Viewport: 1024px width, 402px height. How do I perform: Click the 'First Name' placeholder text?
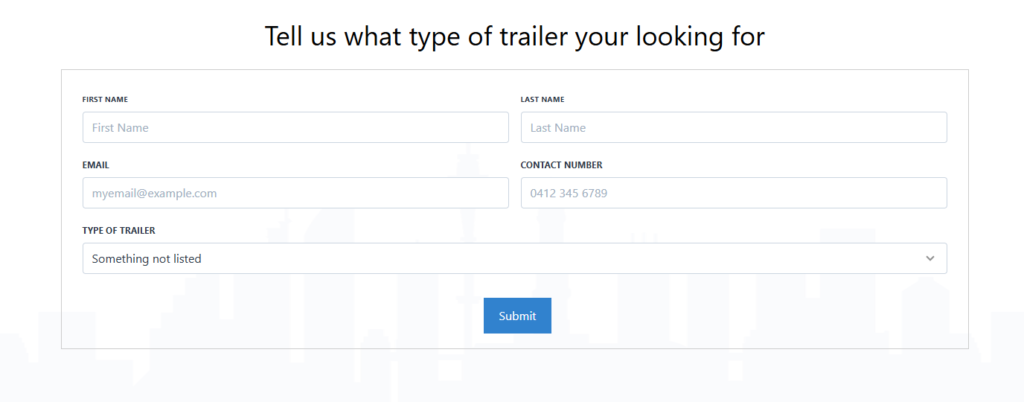coord(120,128)
